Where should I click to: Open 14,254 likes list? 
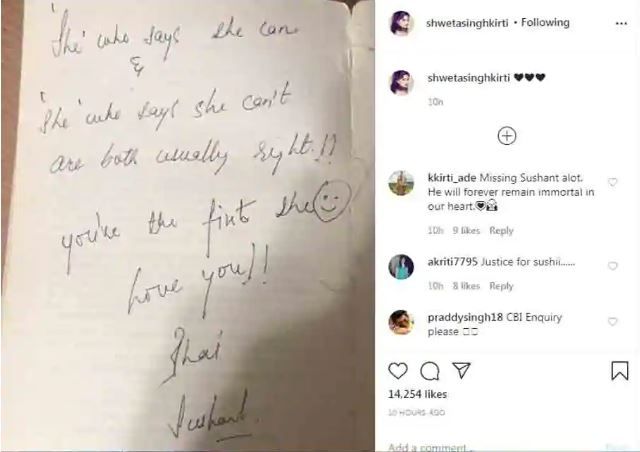[x=418, y=394]
